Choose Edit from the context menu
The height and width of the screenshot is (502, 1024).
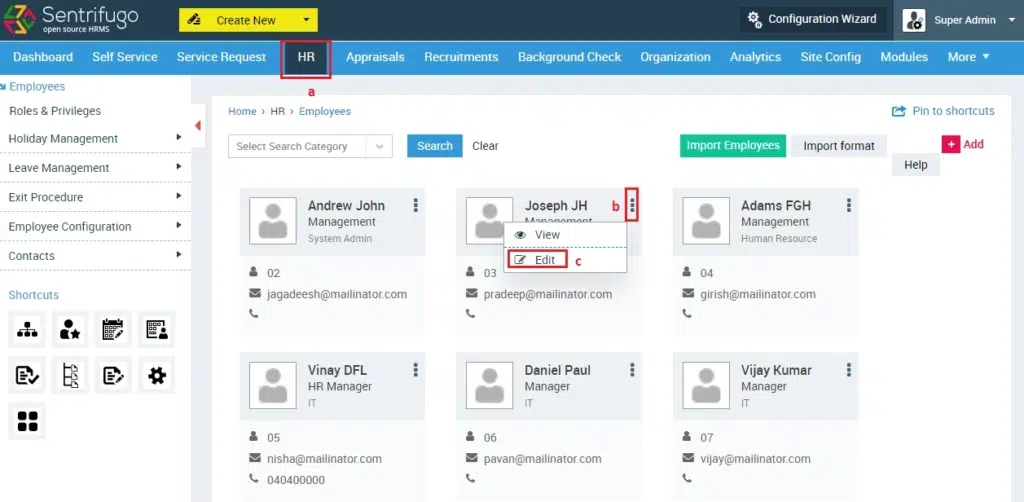[538, 260]
